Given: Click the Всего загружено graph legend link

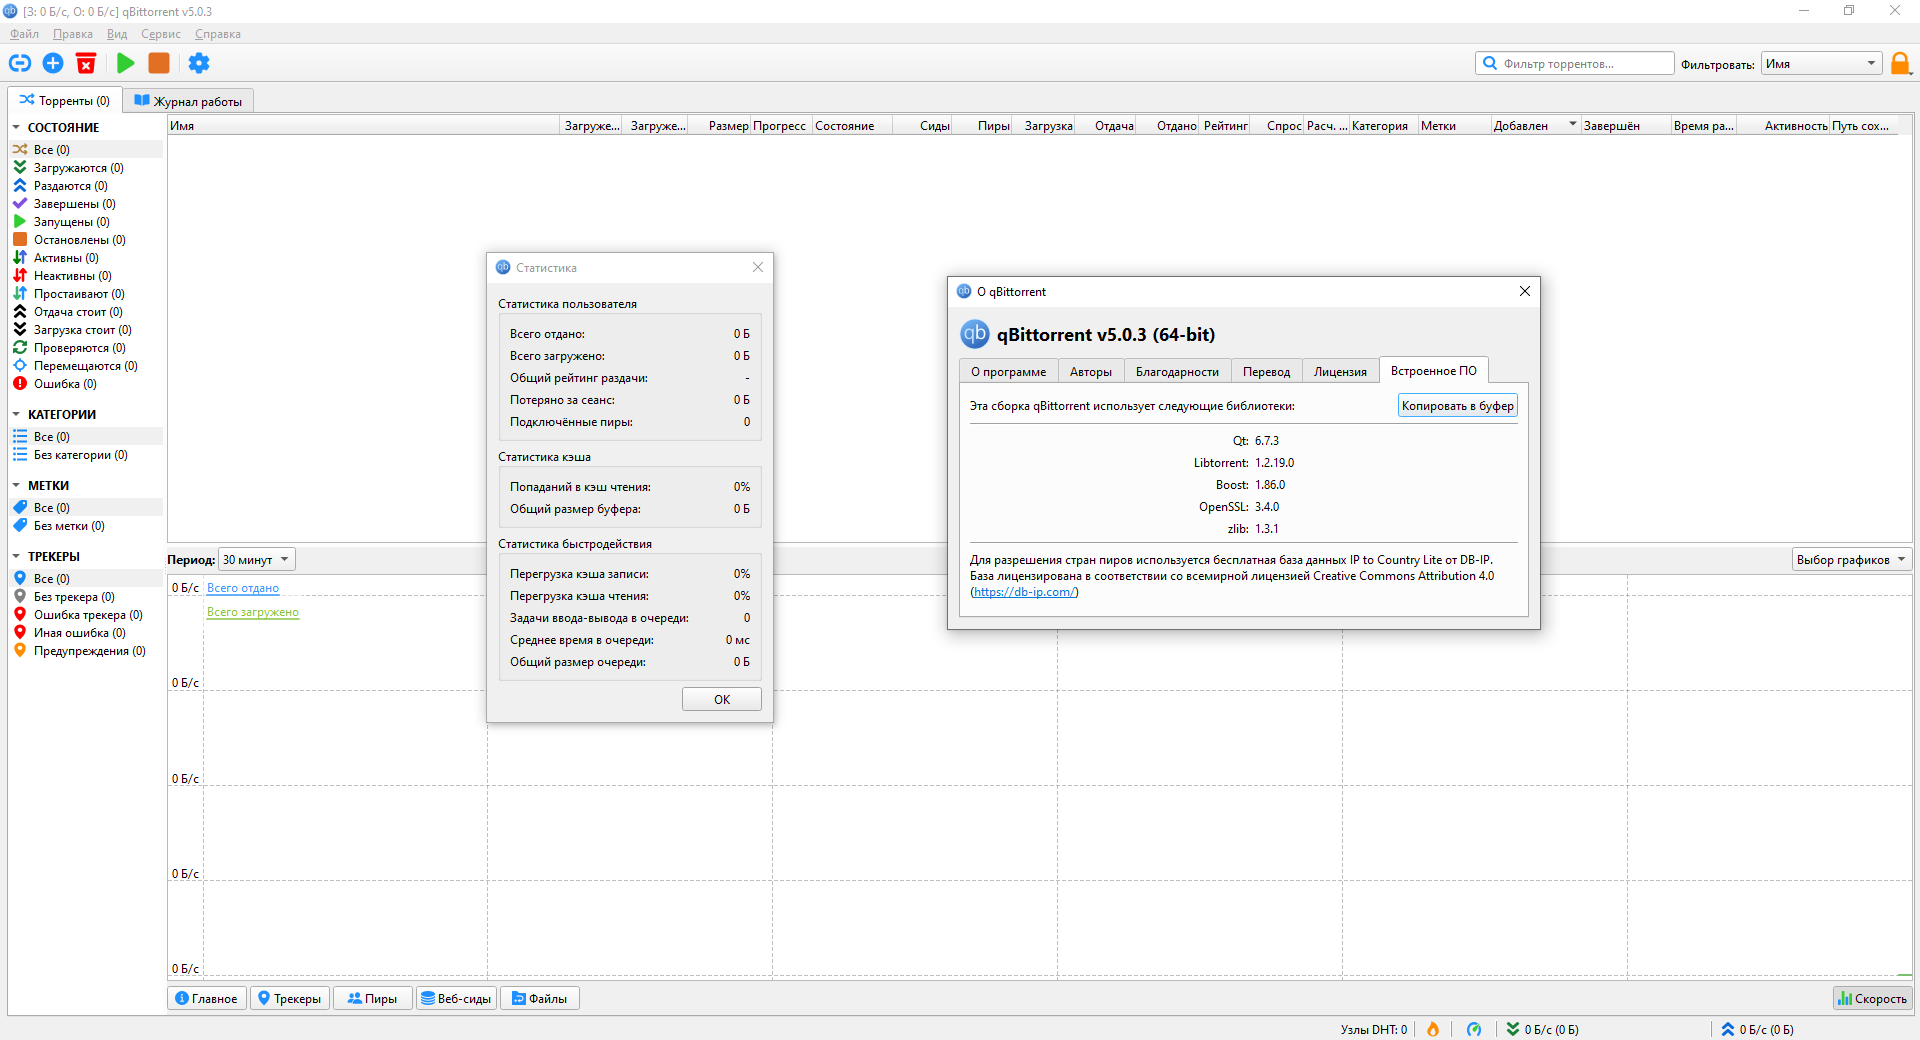Looking at the screenshot, I should point(253,612).
